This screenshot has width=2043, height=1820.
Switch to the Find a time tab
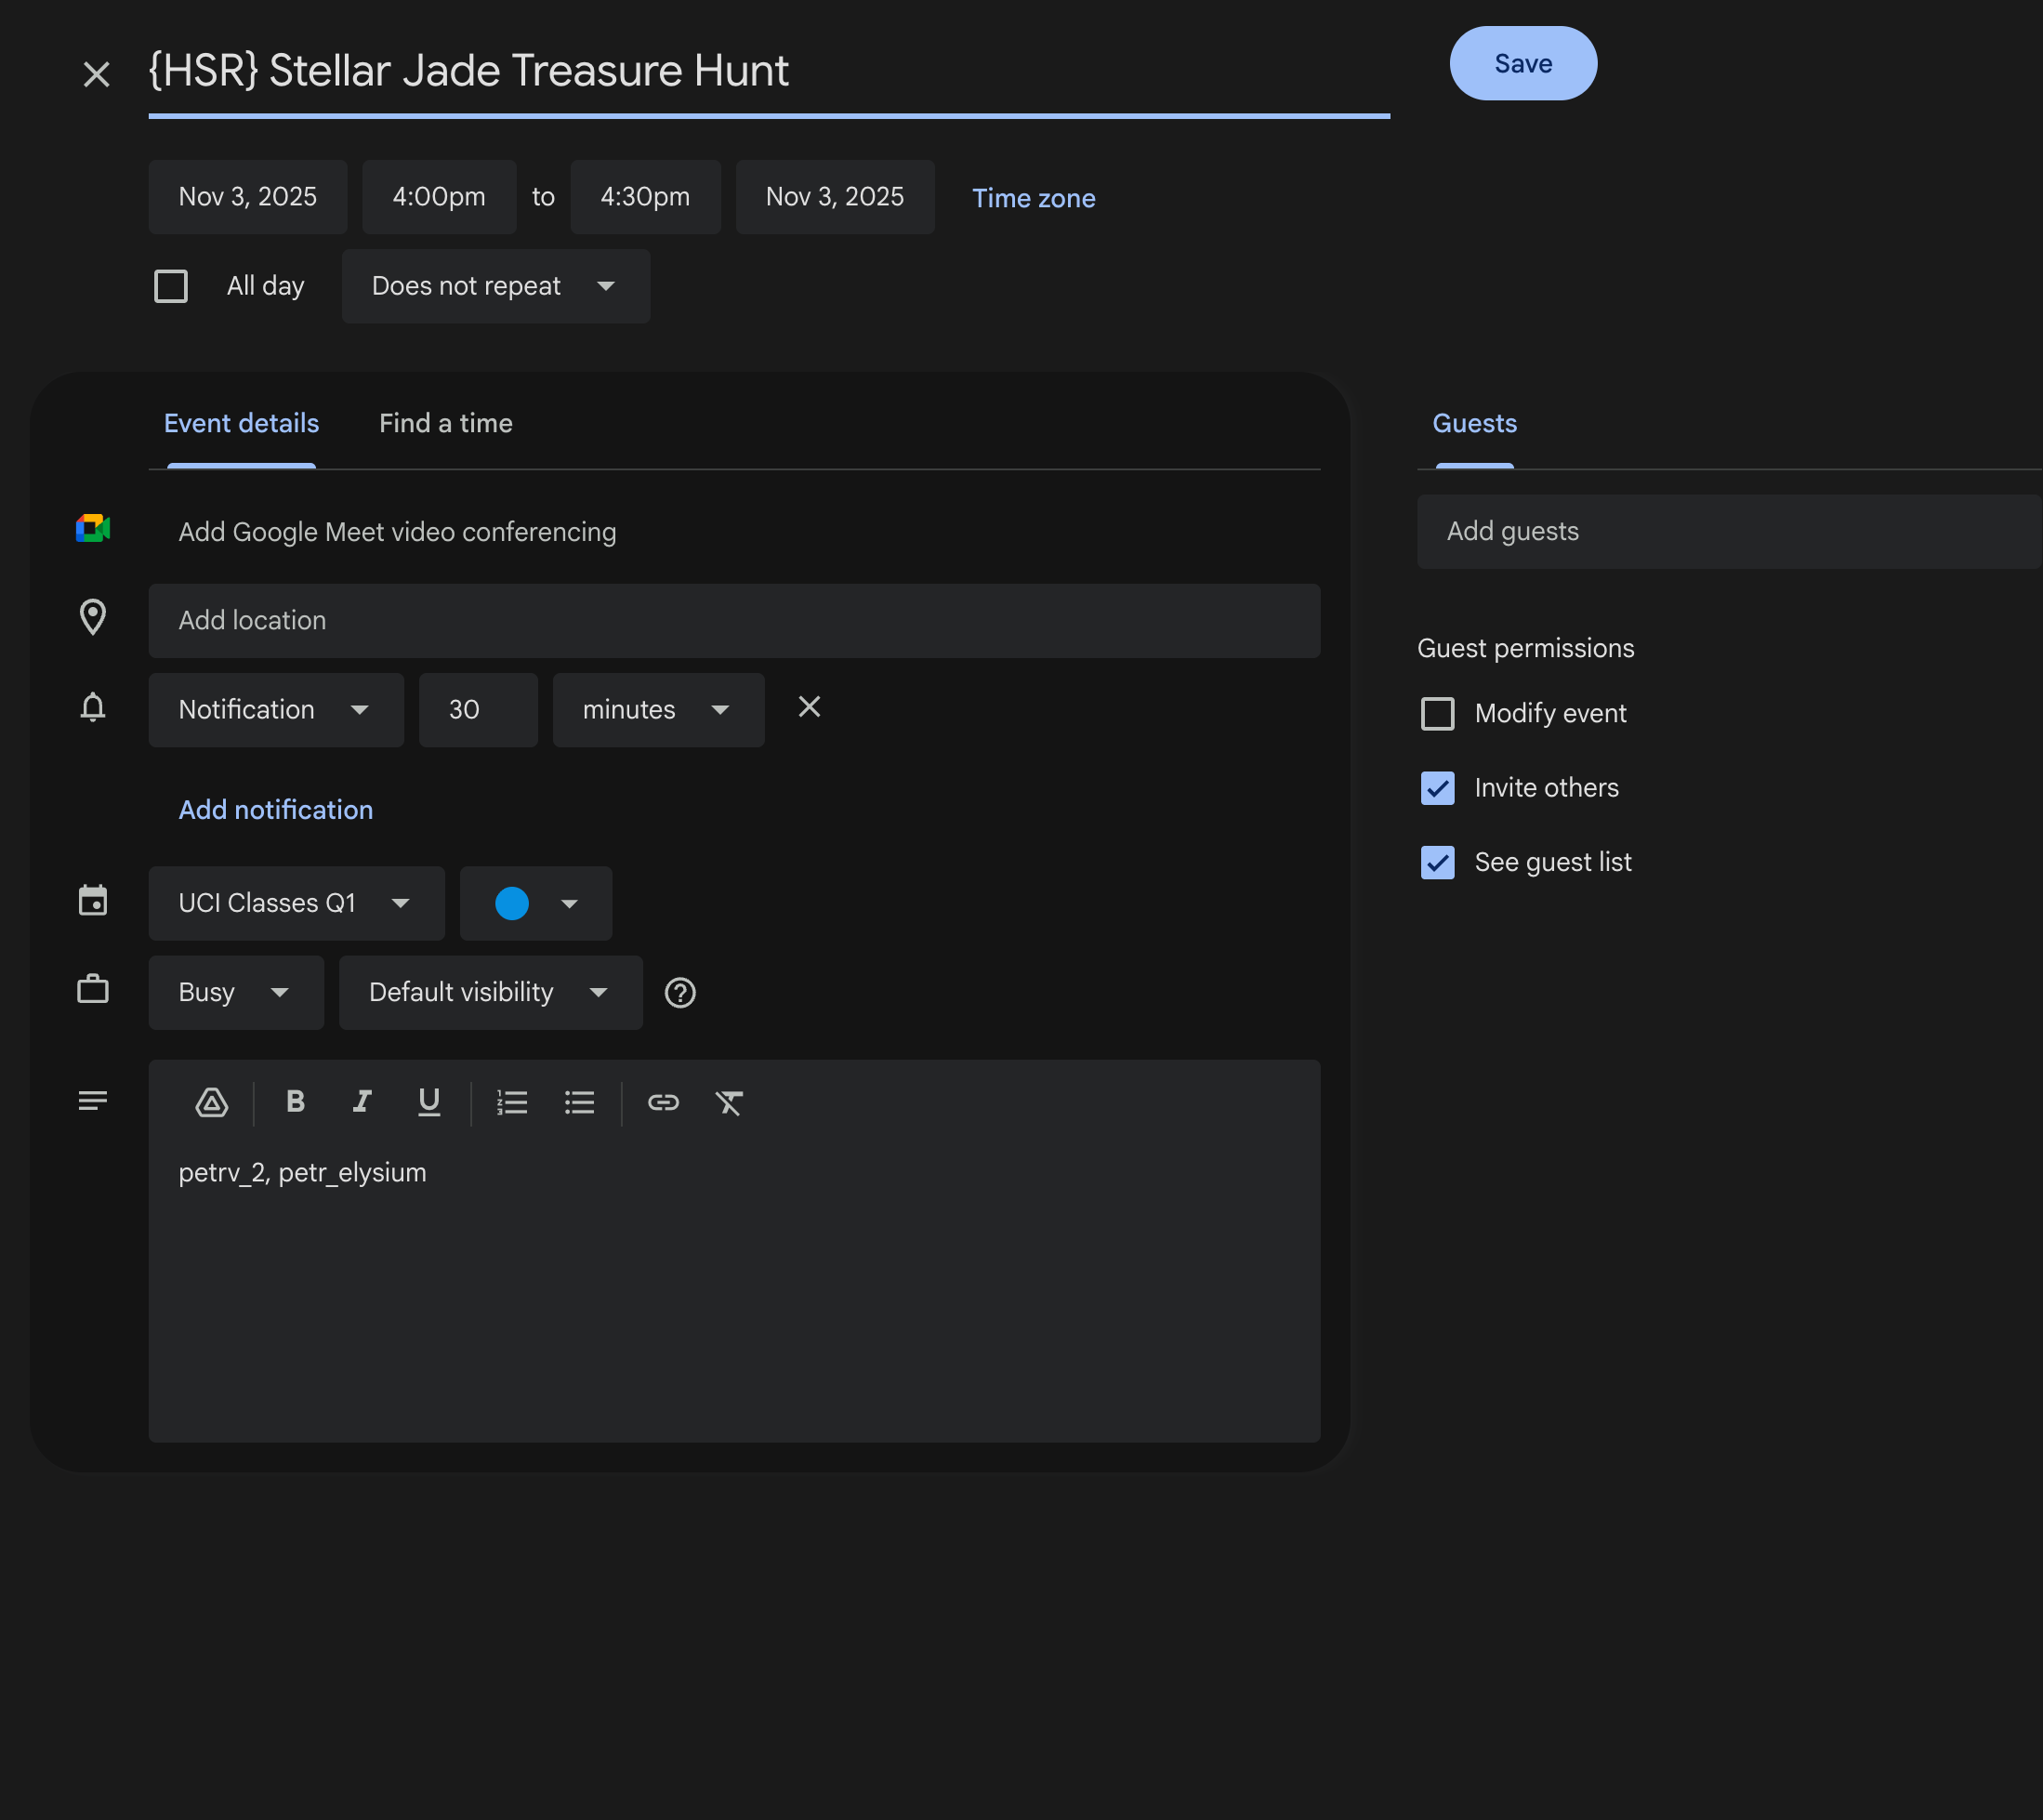445,424
